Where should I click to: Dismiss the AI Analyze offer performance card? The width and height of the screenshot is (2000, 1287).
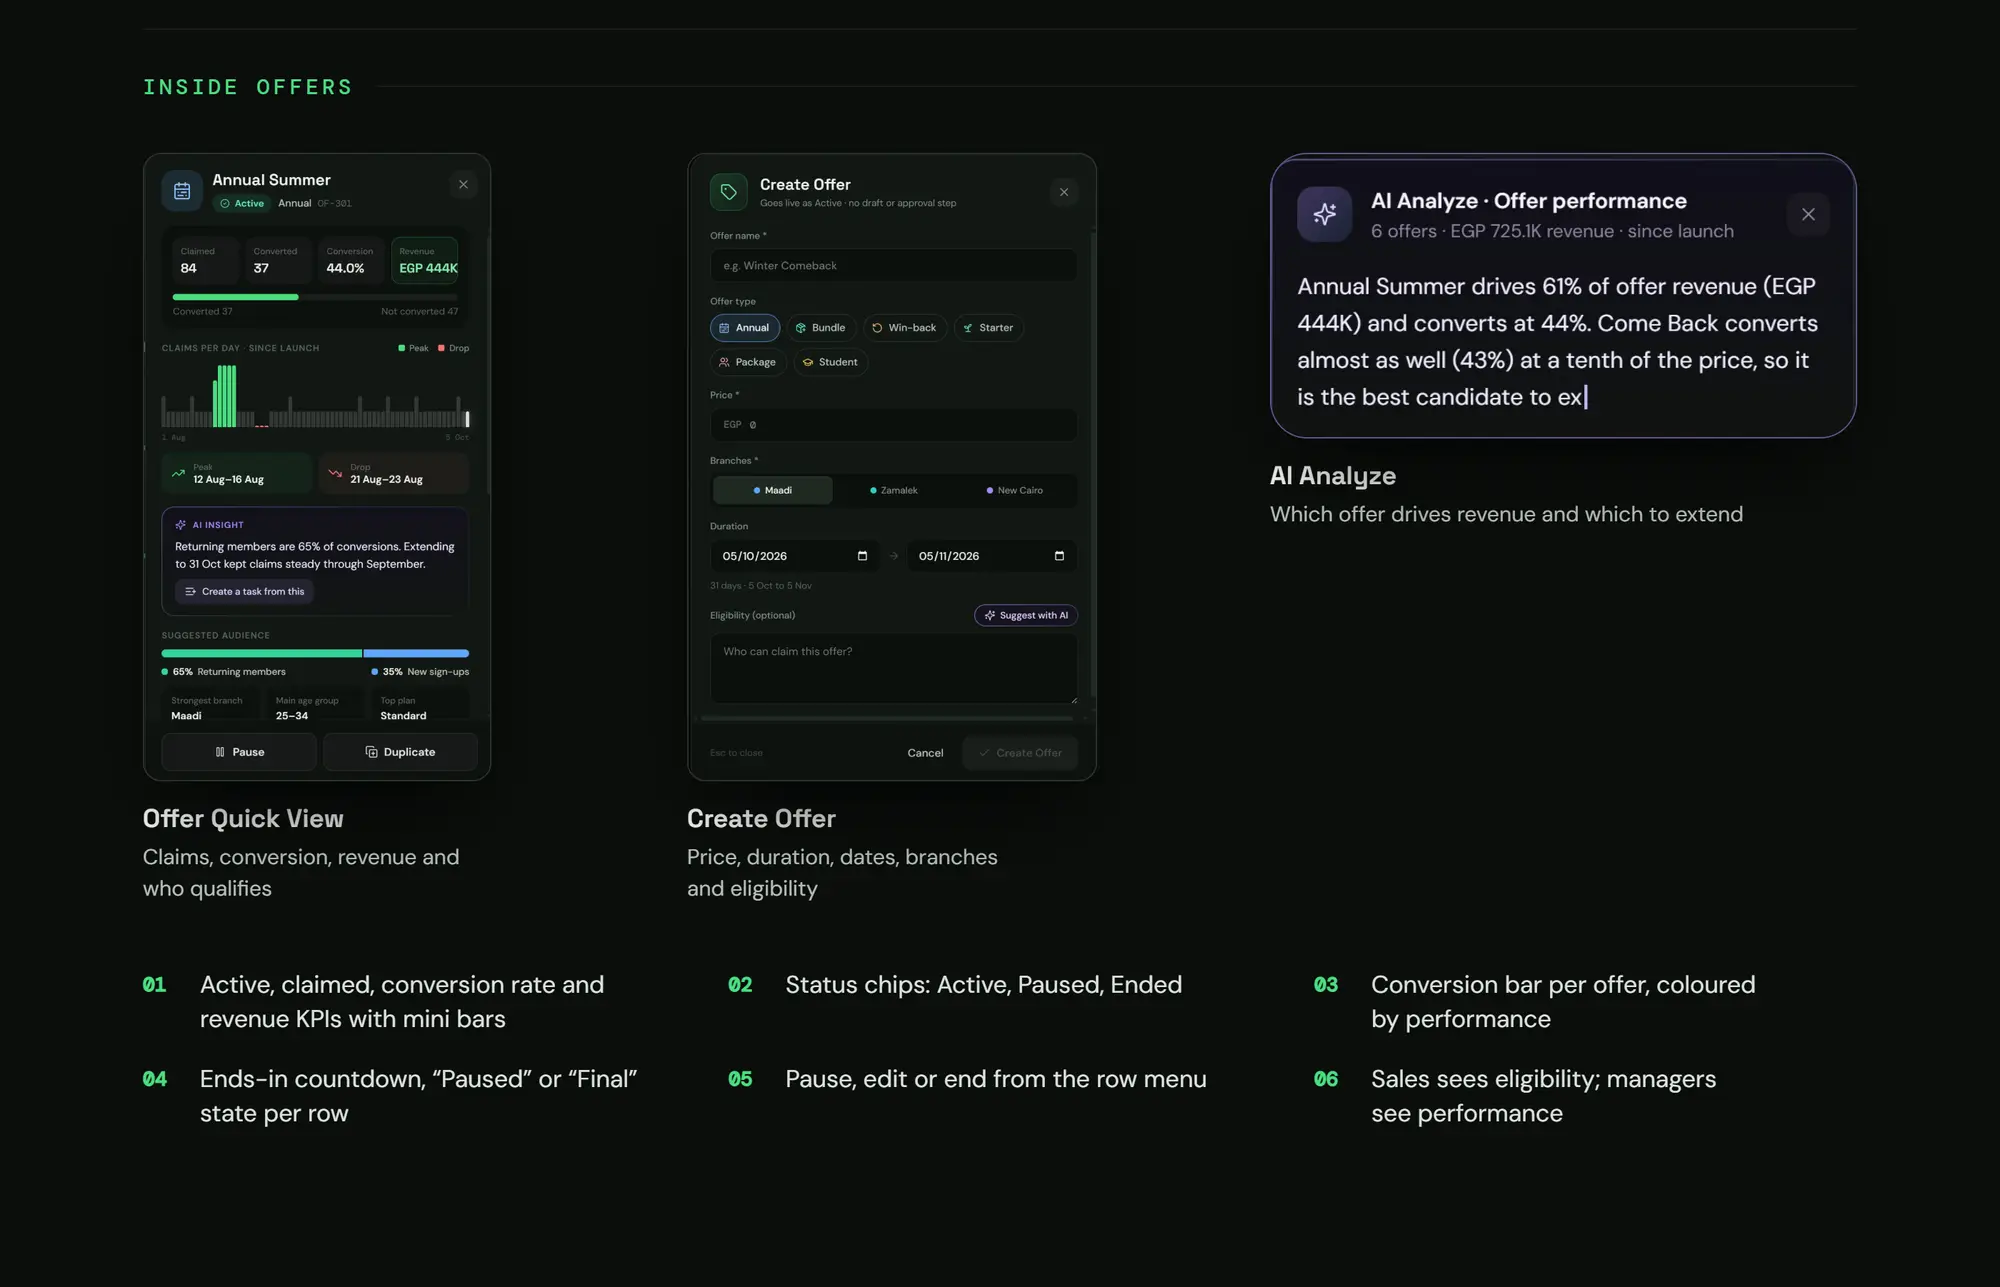[x=1808, y=214]
